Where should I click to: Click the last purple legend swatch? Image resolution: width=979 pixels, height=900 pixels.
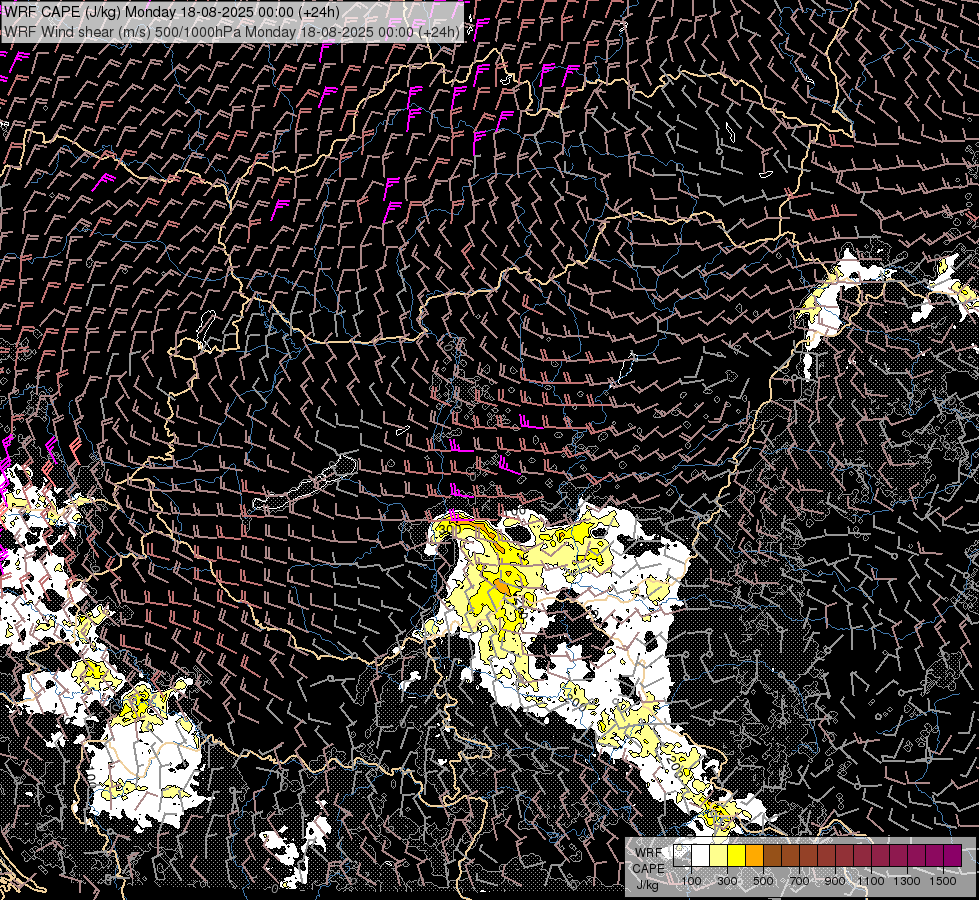[x=952, y=855]
